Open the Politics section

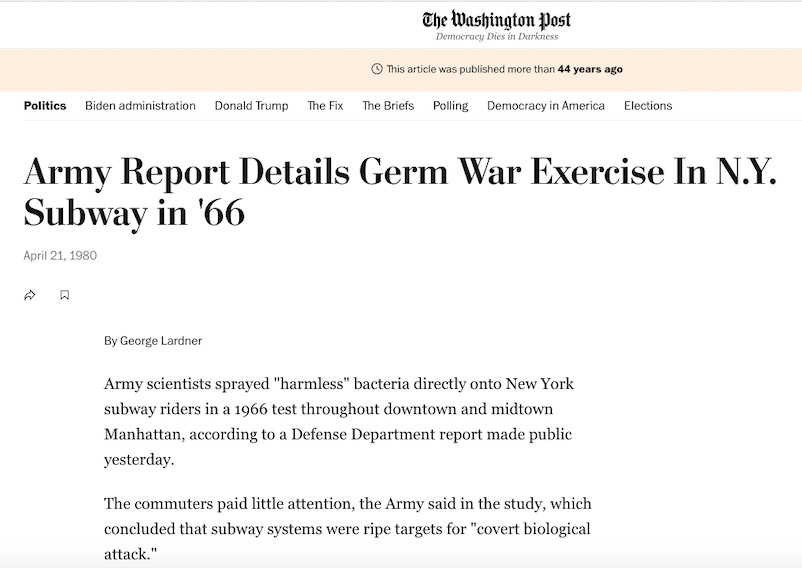point(45,106)
